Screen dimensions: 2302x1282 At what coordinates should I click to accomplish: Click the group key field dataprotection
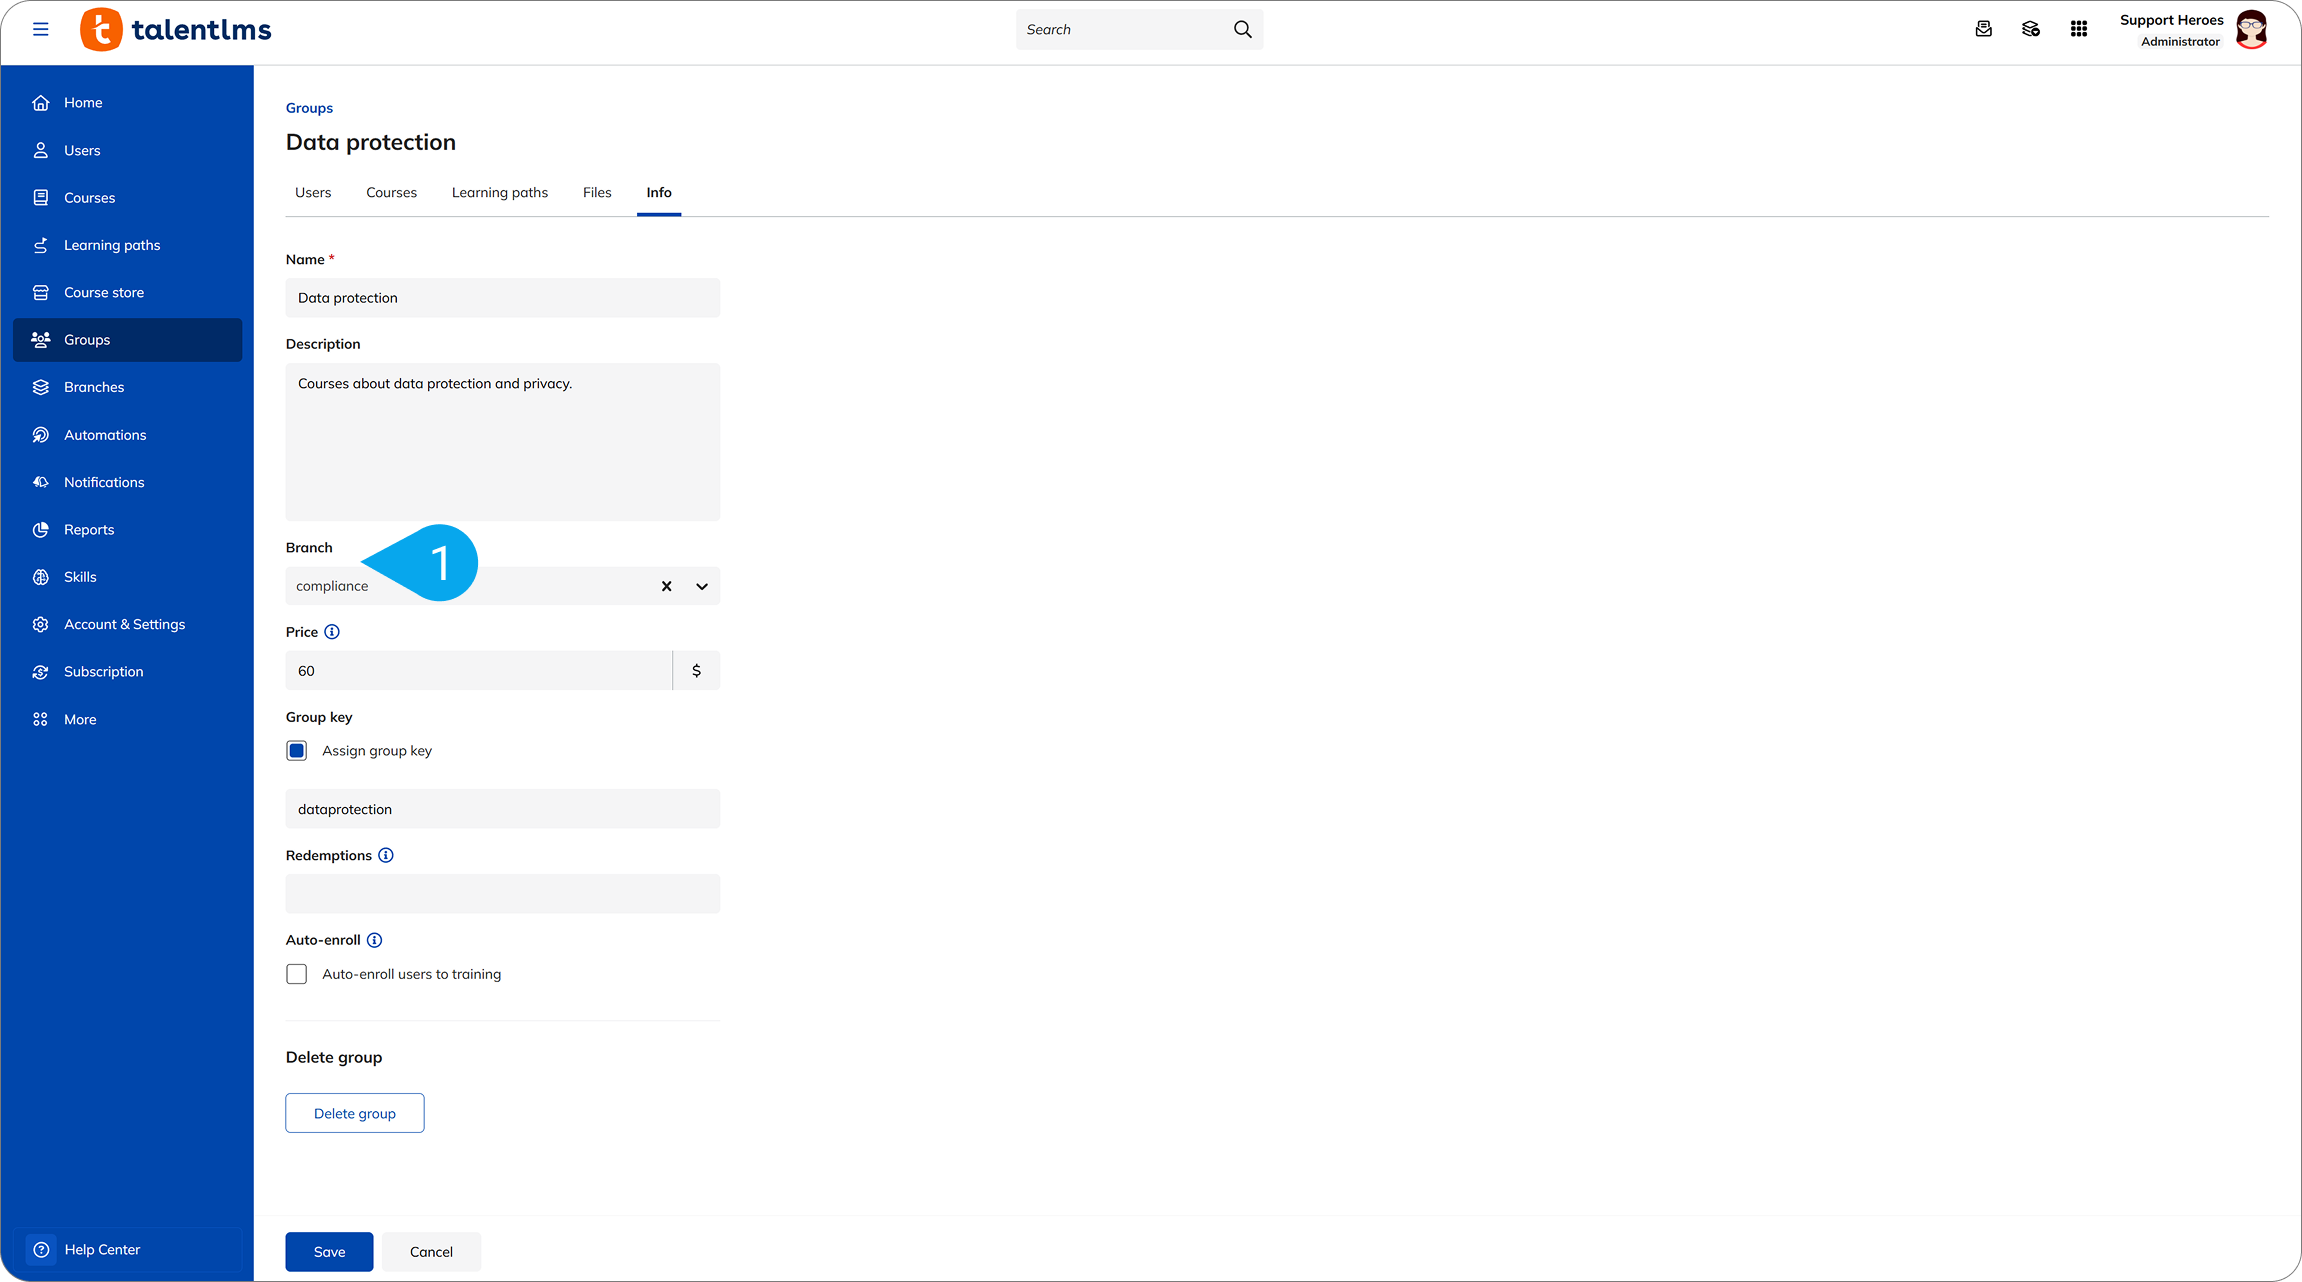coord(502,809)
